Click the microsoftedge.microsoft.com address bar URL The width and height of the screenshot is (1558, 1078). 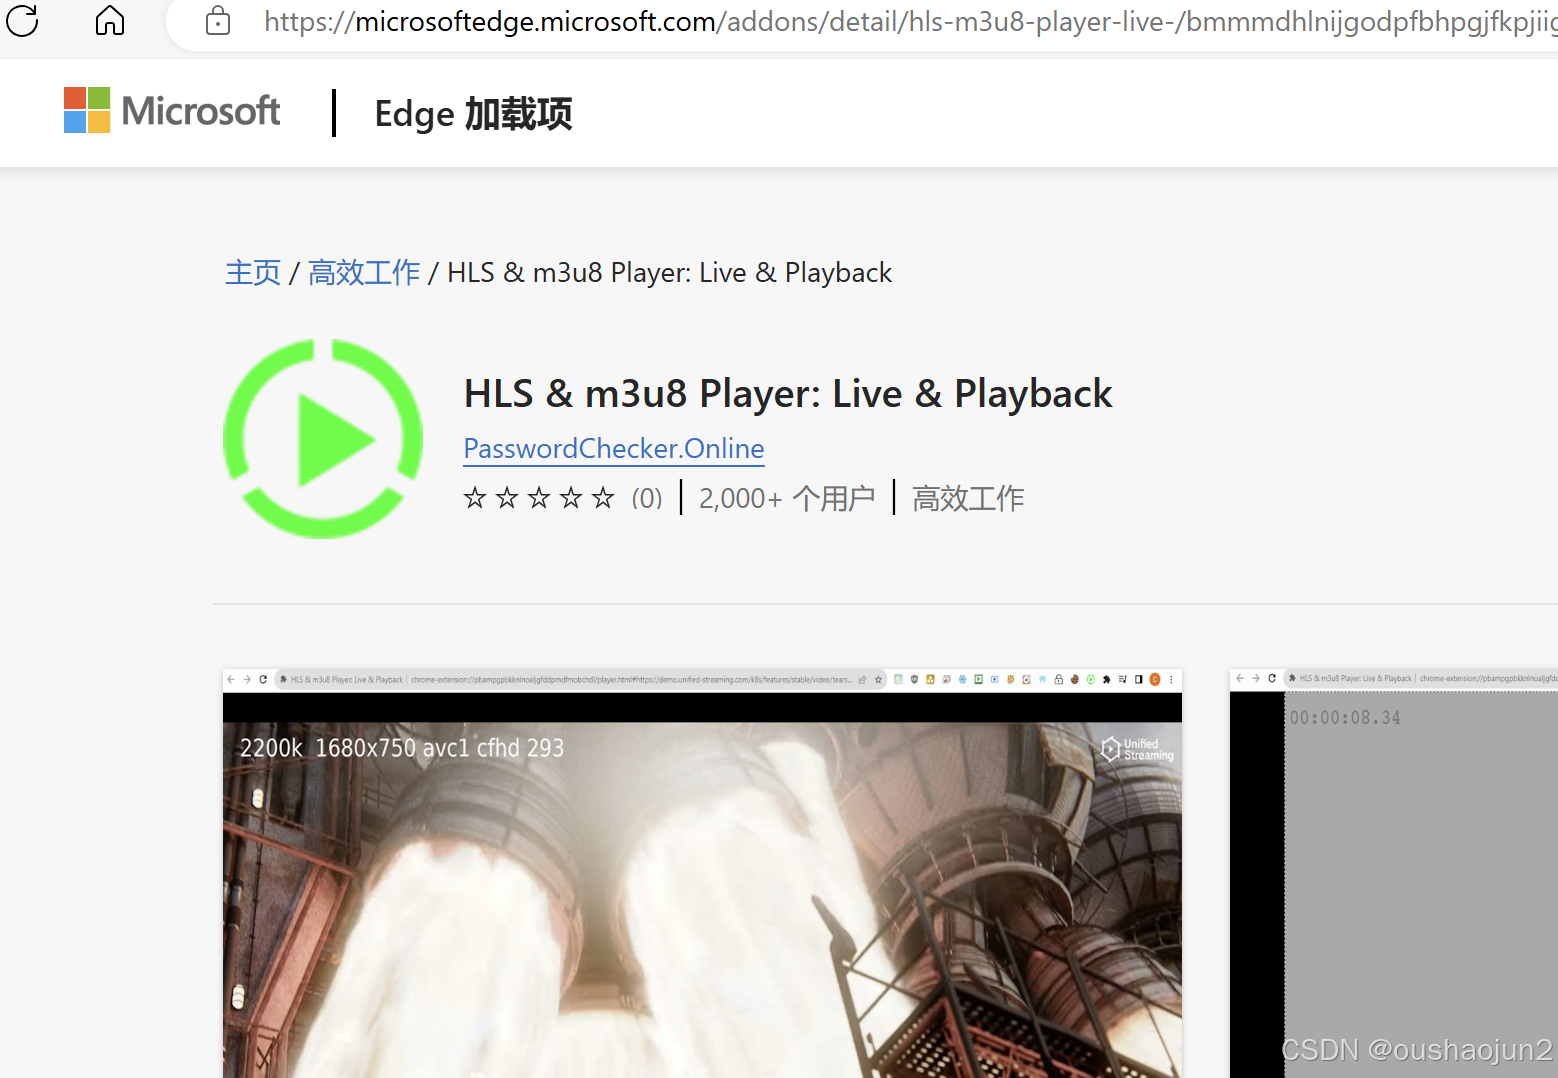[x=910, y=21]
